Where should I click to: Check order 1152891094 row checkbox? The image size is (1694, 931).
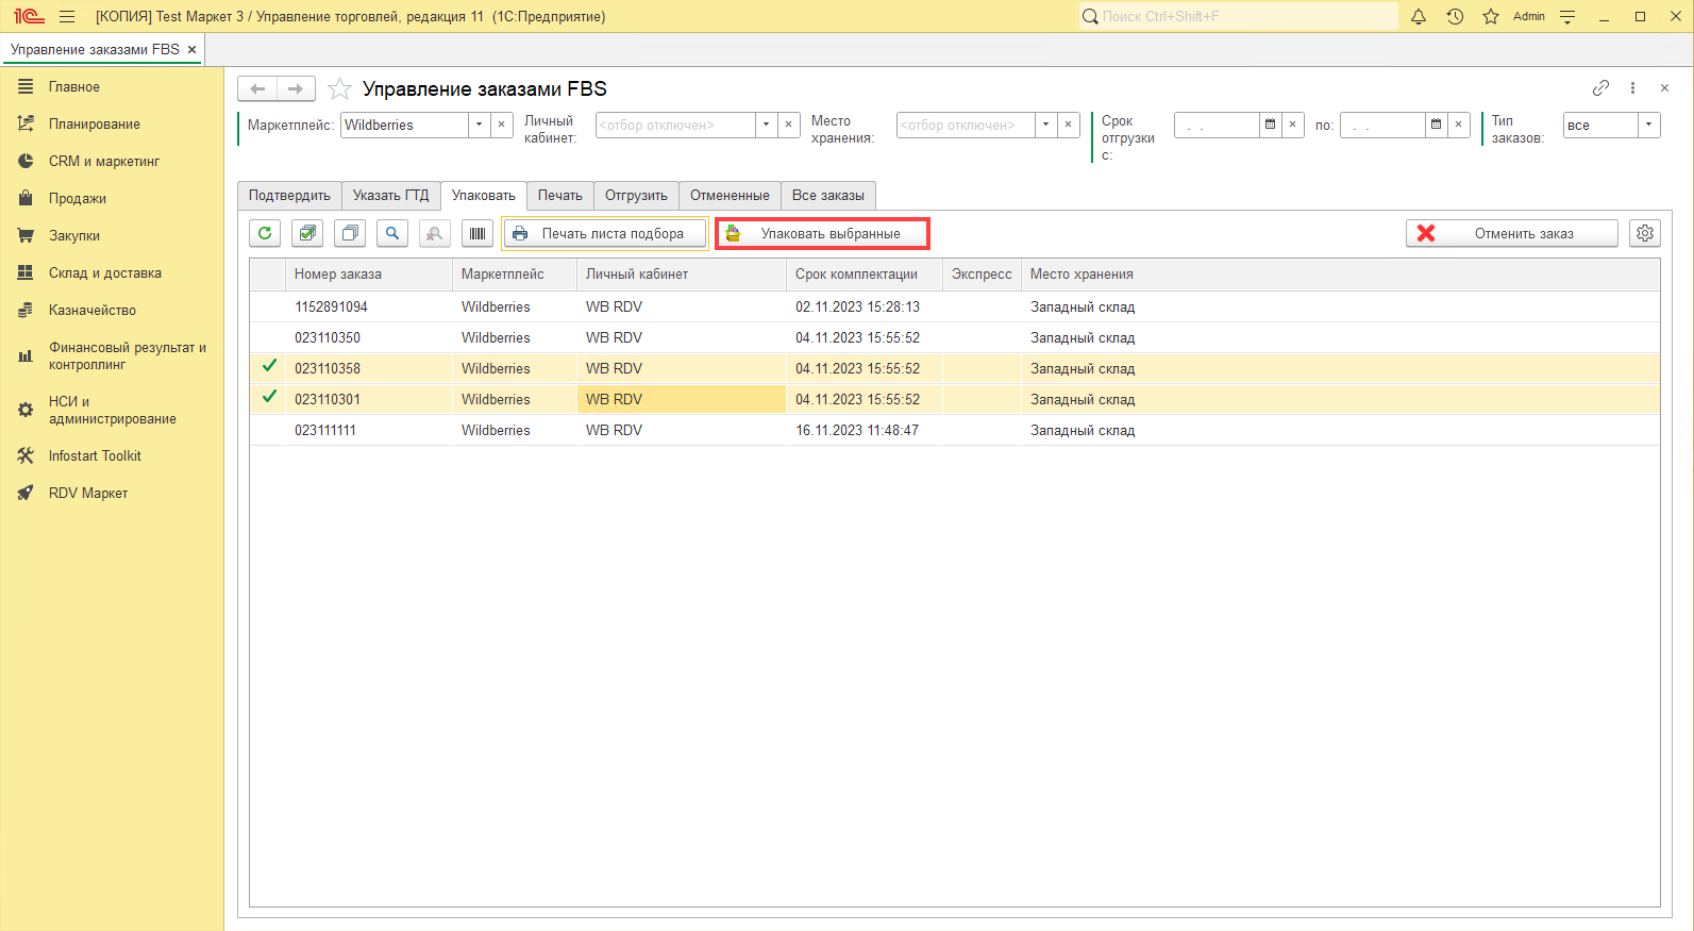click(x=269, y=307)
